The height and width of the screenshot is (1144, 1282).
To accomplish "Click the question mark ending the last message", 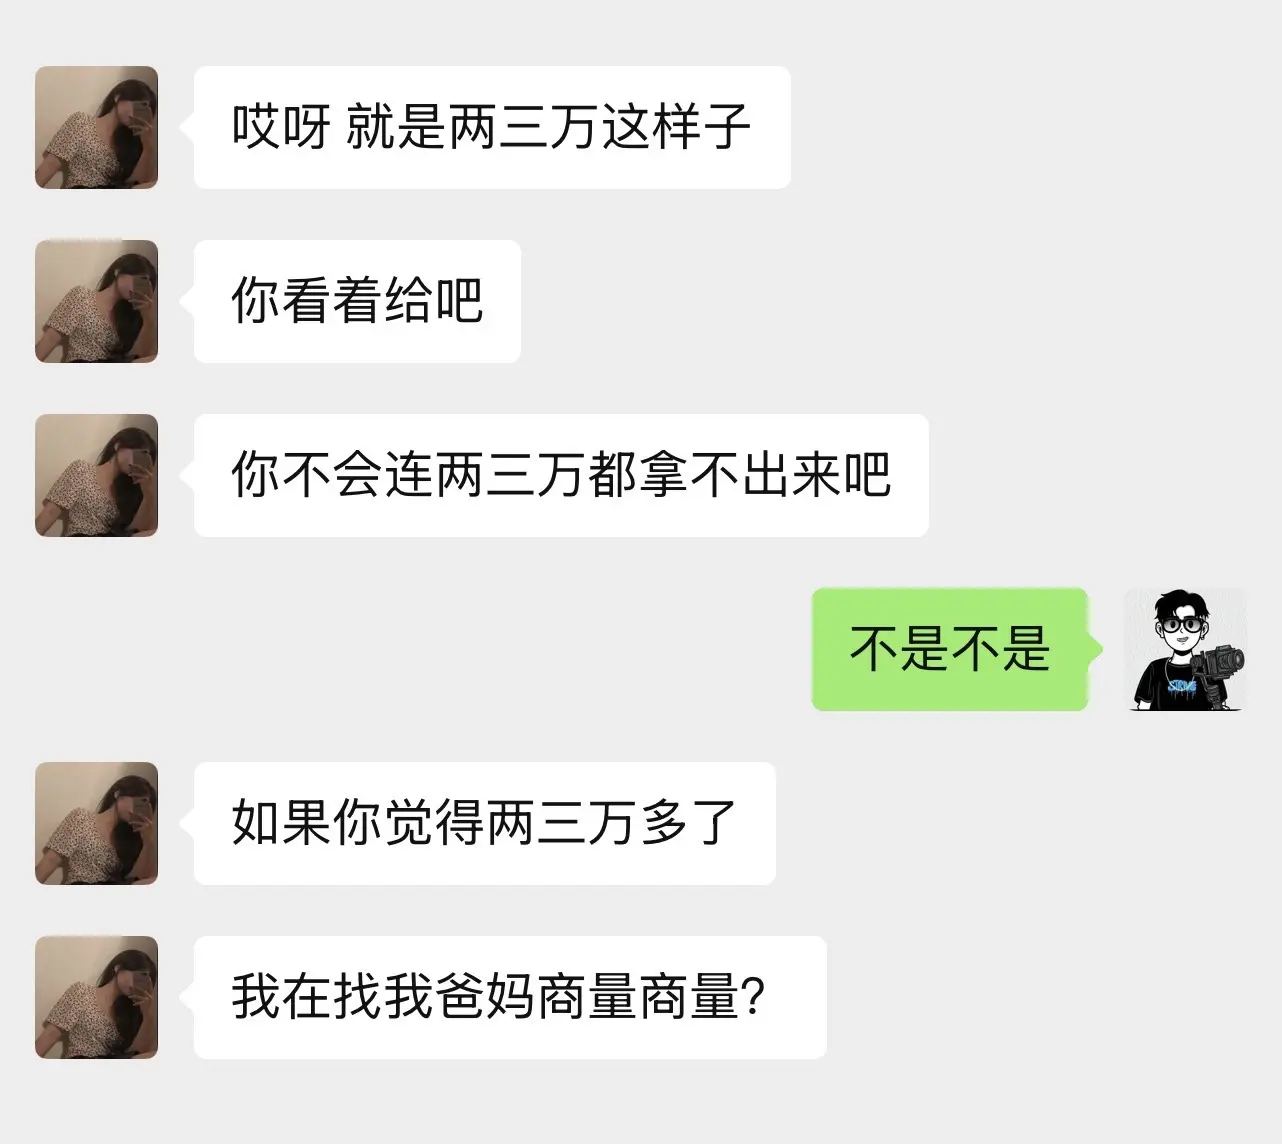I will point(755,997).
